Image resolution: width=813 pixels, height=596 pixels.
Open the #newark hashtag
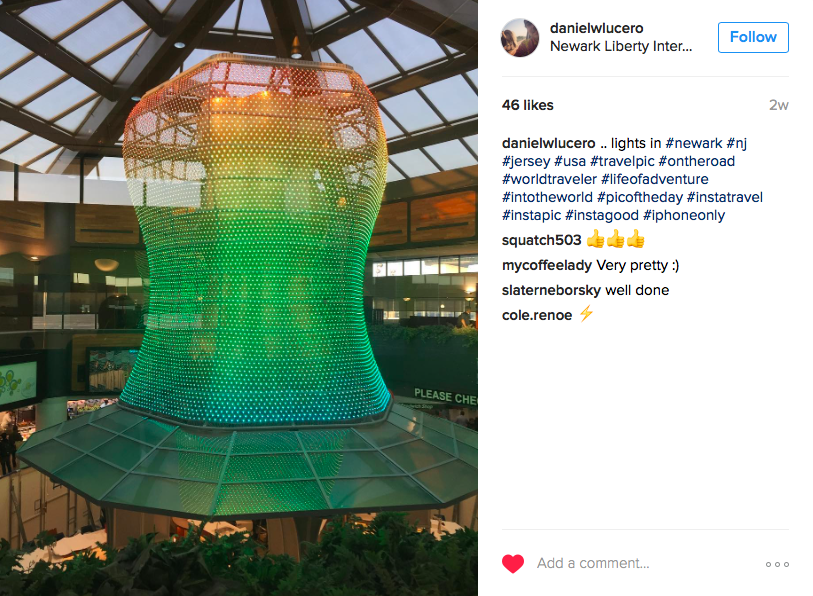pos(694,143)
